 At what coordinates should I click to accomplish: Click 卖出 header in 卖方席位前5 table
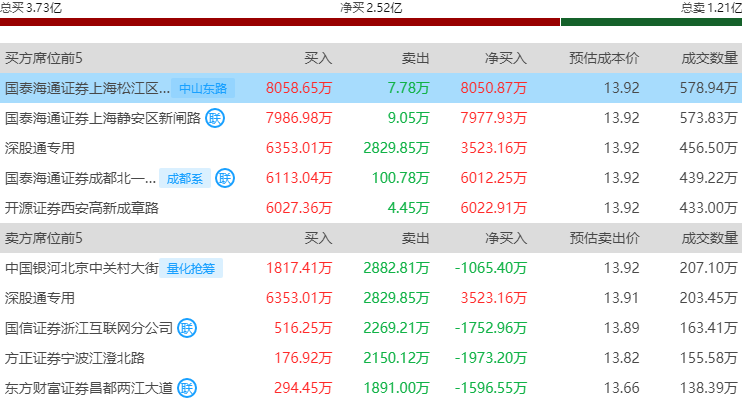[x=415, y=238]
